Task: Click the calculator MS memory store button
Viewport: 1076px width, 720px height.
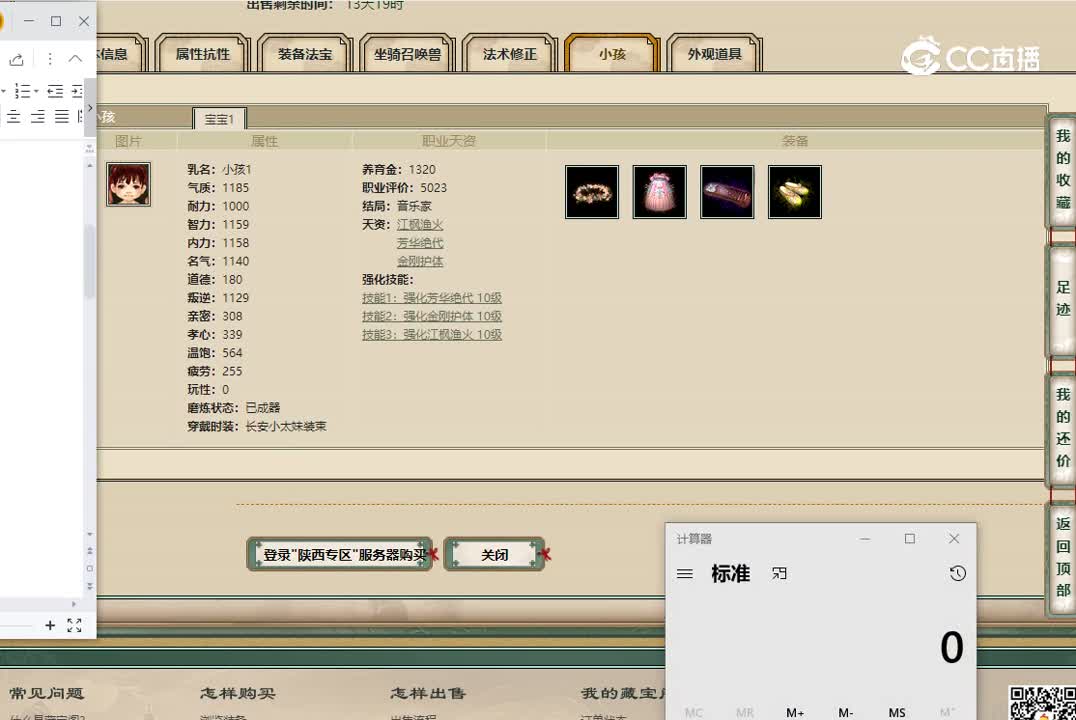Action: (x=896, y=712)
